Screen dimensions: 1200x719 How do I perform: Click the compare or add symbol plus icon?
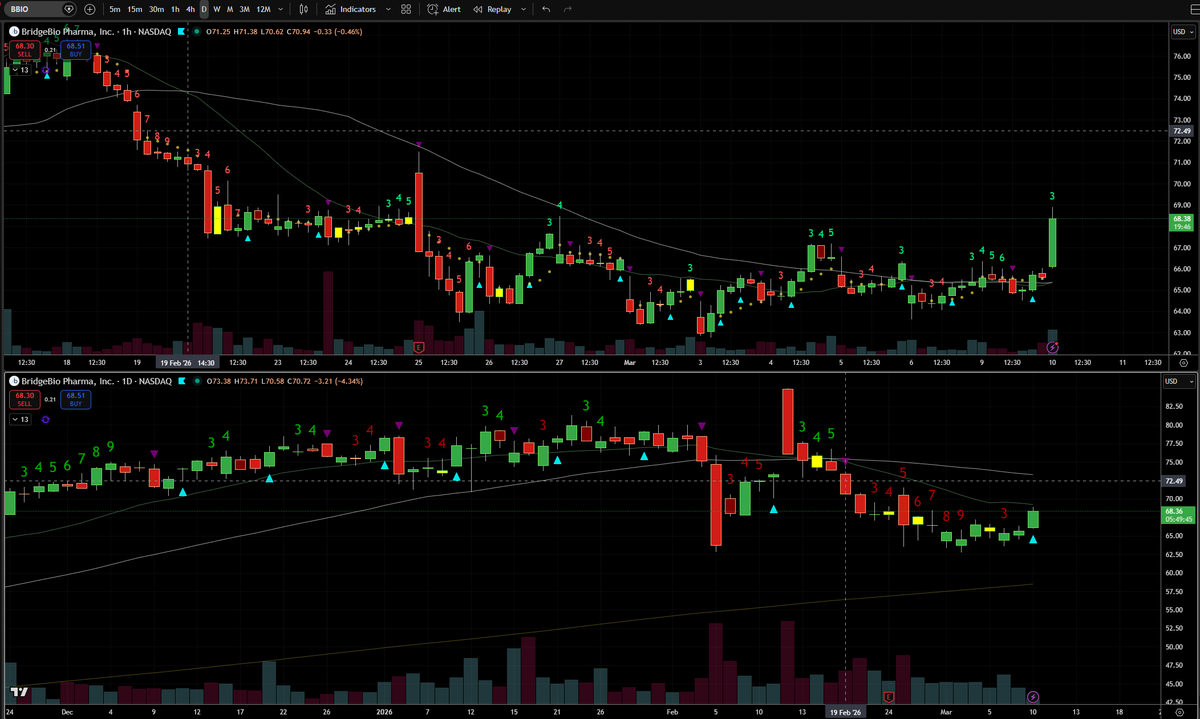90,9
